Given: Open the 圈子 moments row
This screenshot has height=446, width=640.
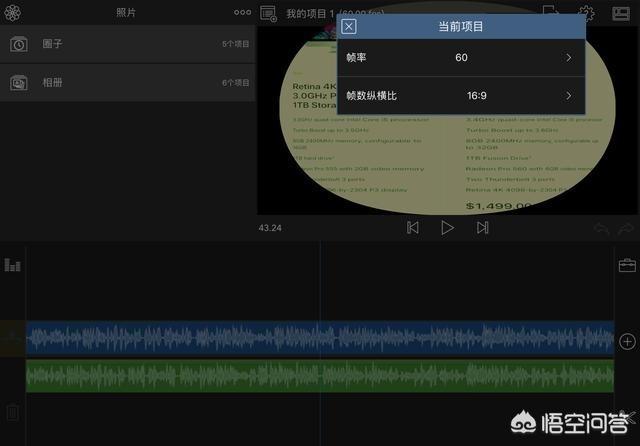Looking at the screenshot, I should click(x=127, y=44).
